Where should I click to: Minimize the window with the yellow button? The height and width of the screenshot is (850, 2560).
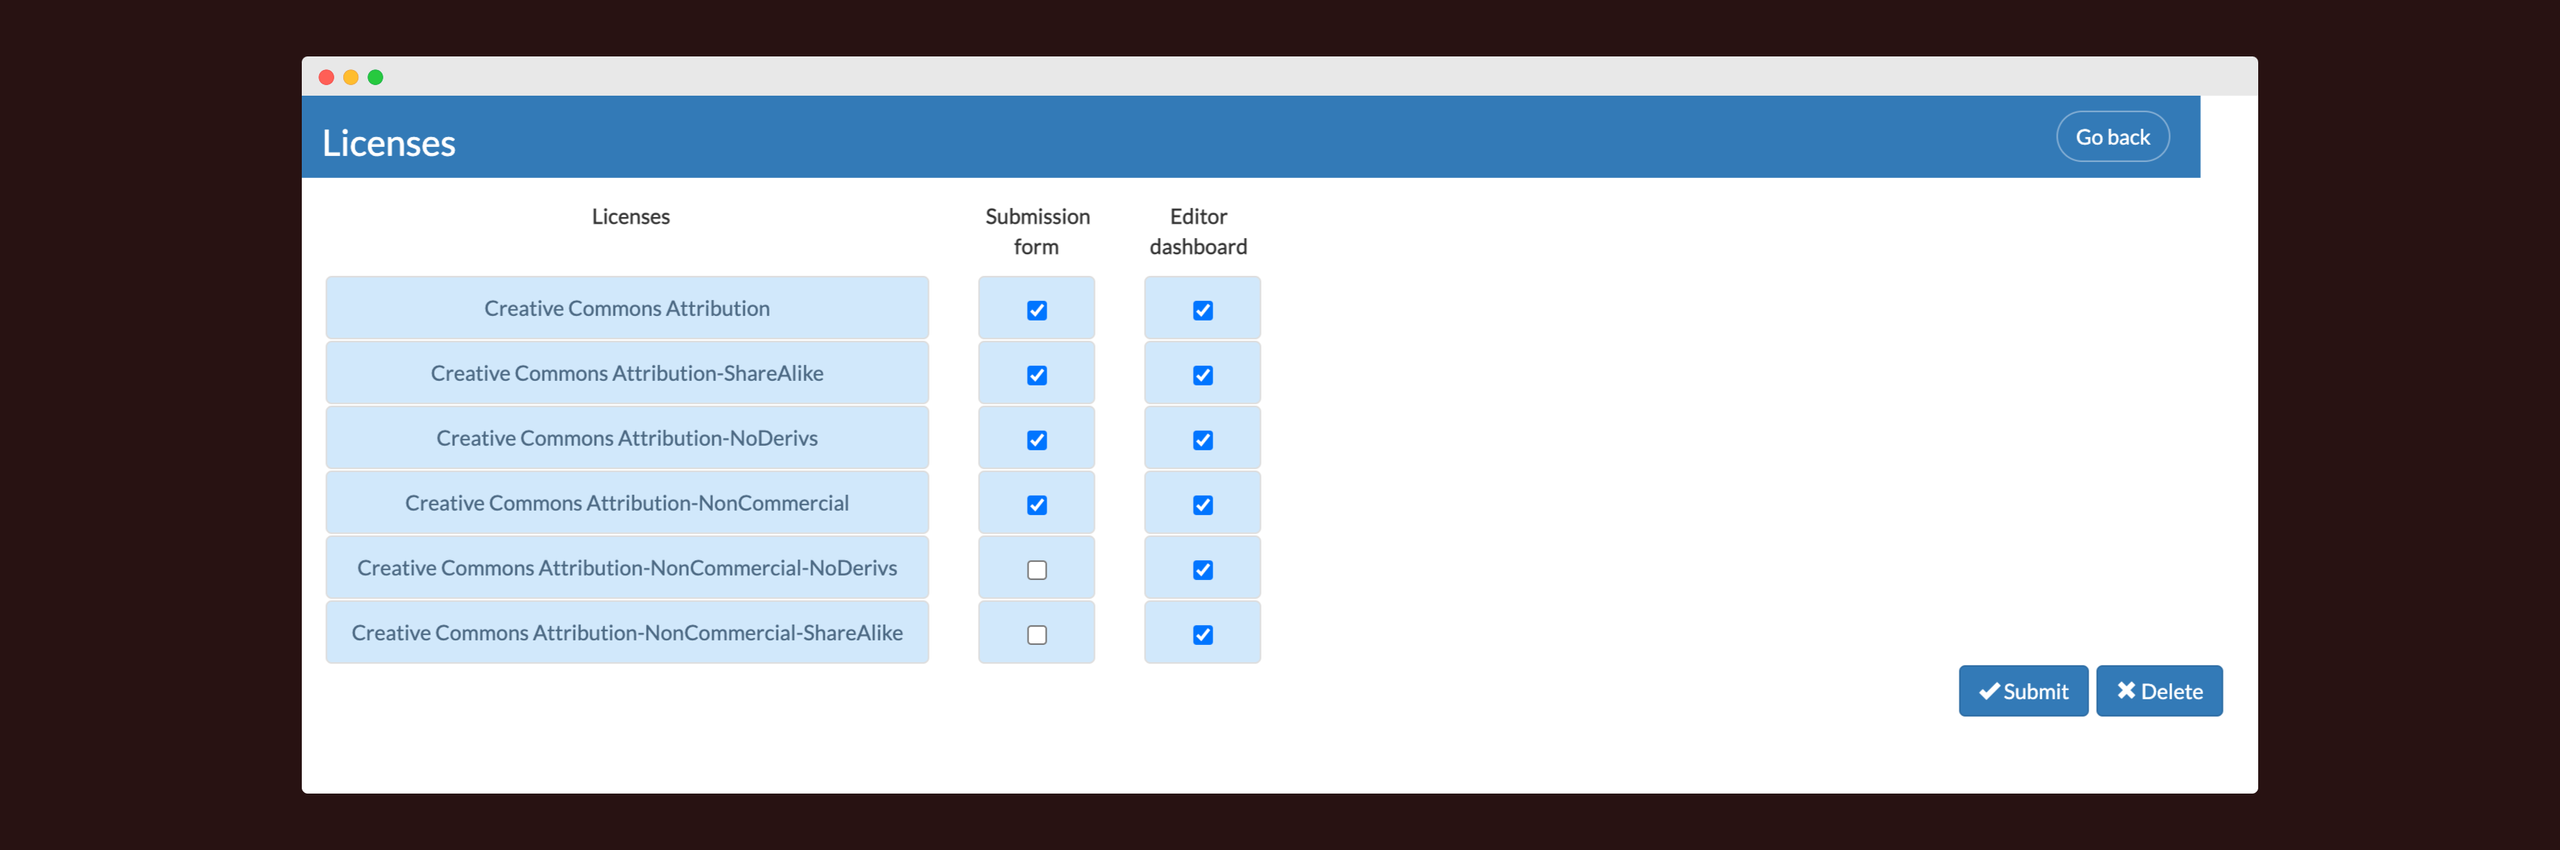click(x=351, y=77)
